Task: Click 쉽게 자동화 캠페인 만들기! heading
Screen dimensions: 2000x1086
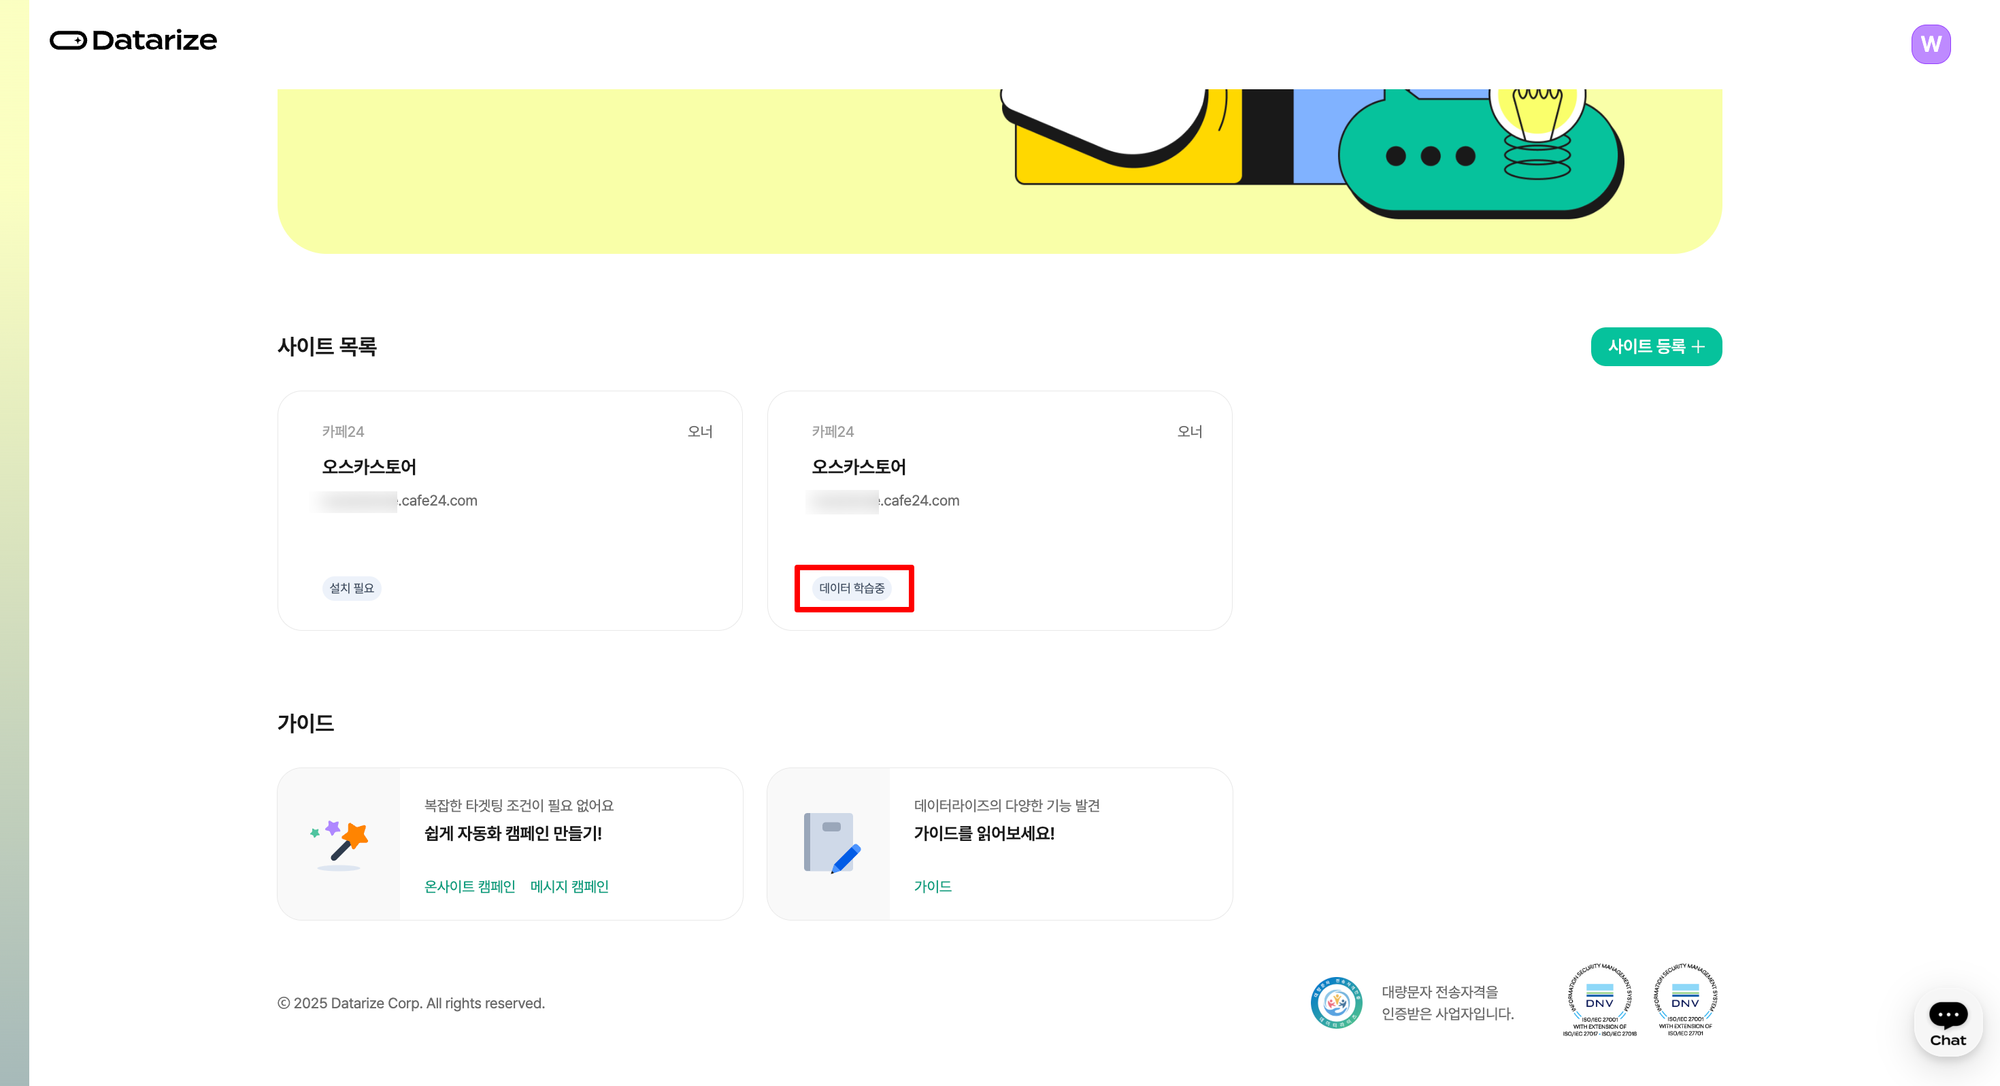Action: tap(513, 833)
